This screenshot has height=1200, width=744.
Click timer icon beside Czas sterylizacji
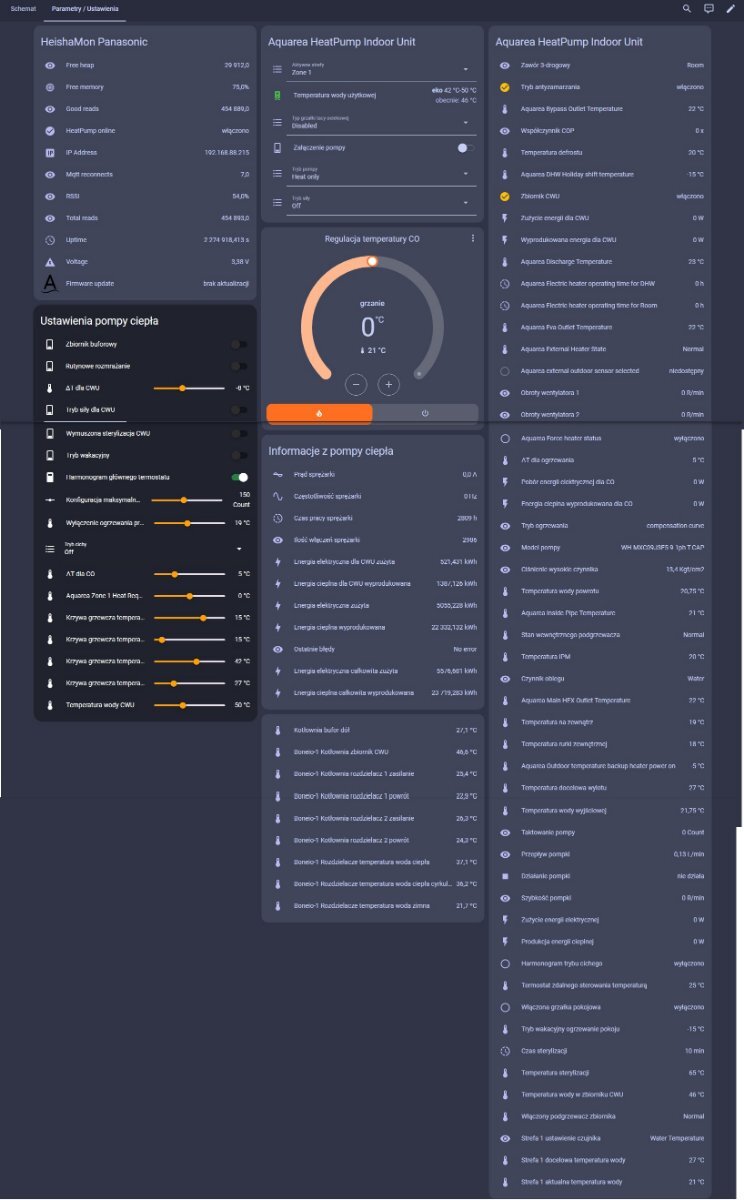[x=505, y=1051]
